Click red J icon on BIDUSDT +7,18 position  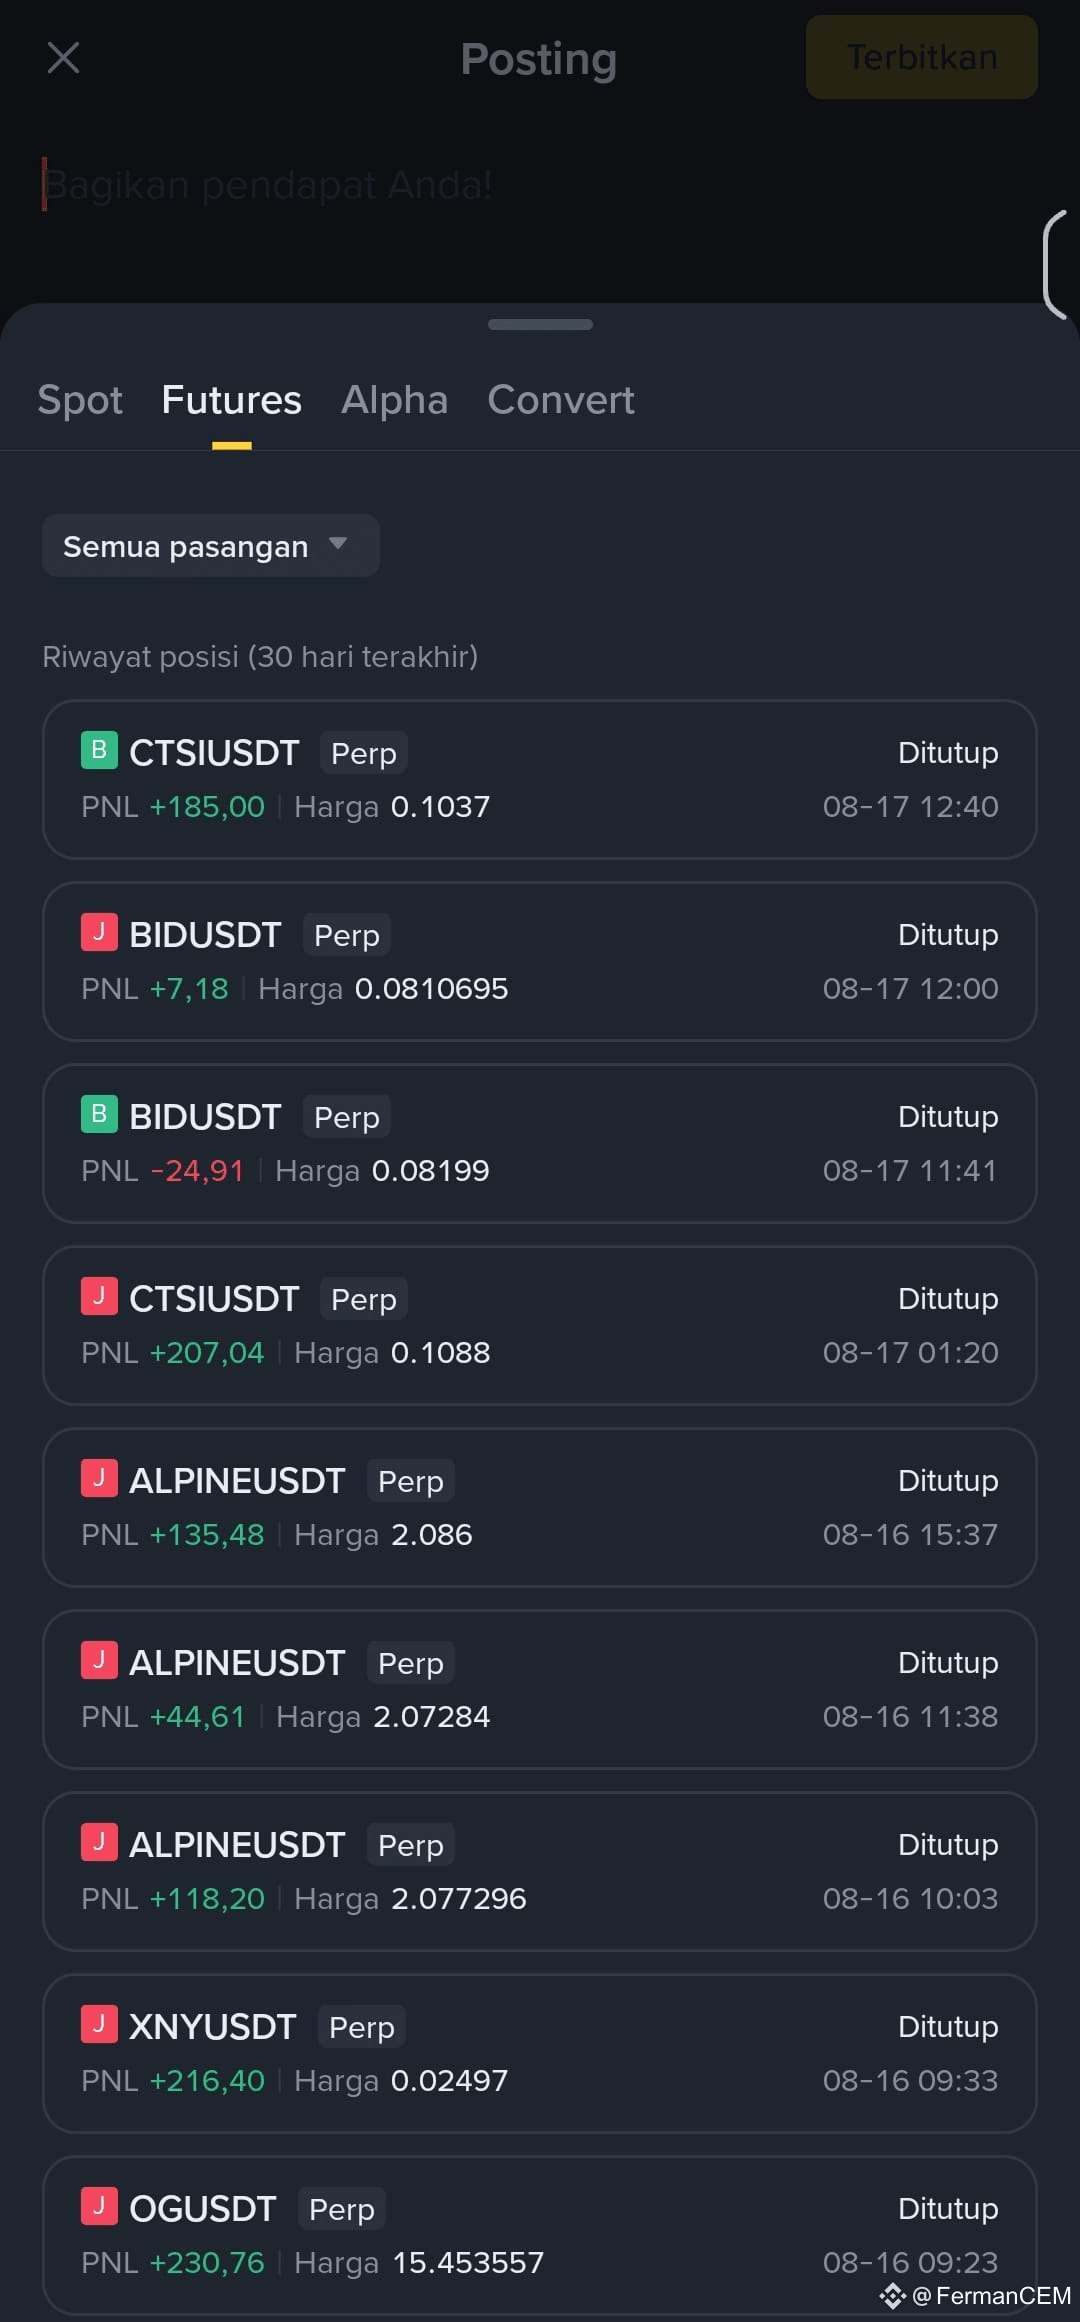[99, 932]
